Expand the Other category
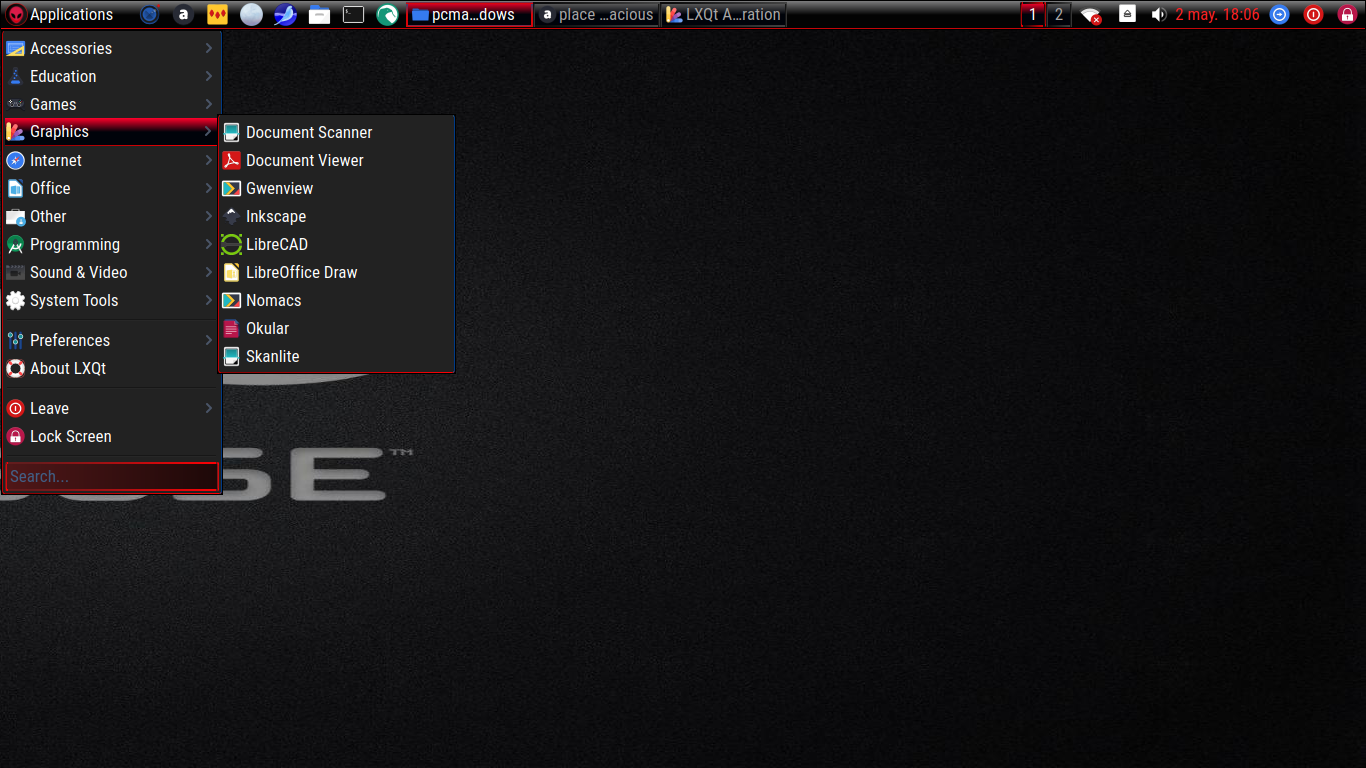Viewport: 1366px width, 768px height. click(111, 216)
